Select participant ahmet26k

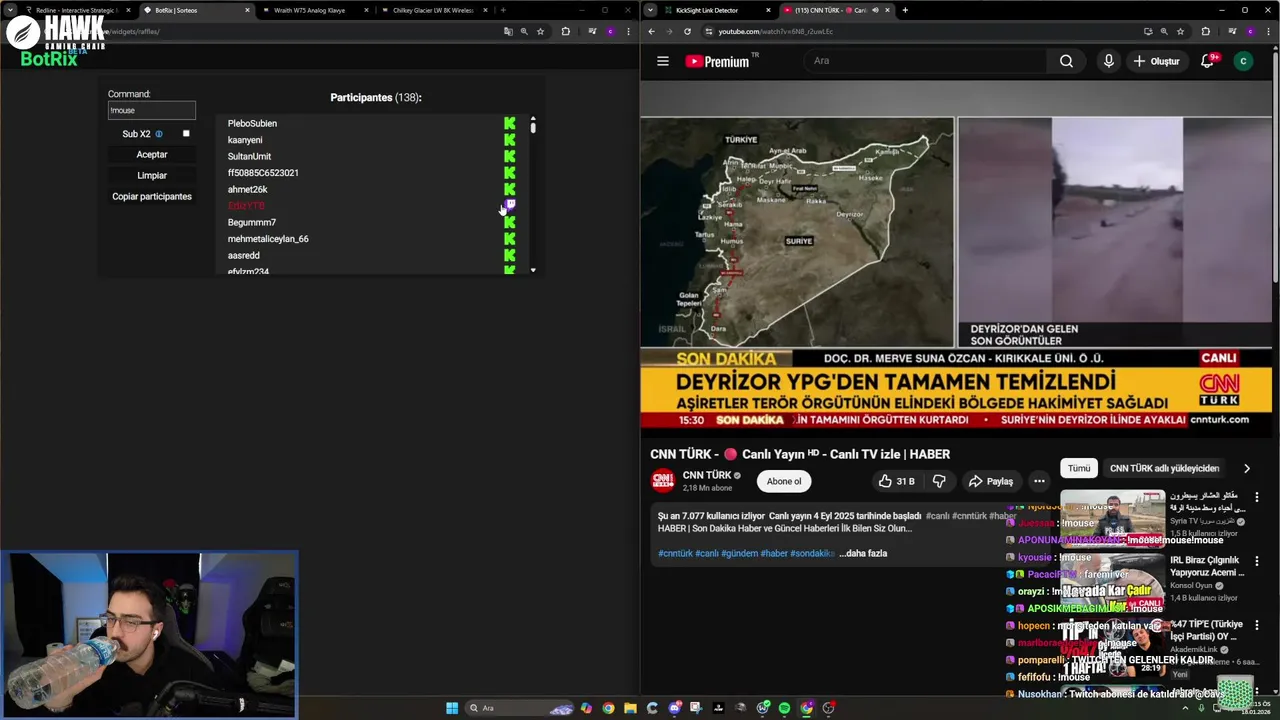(247, 189)
